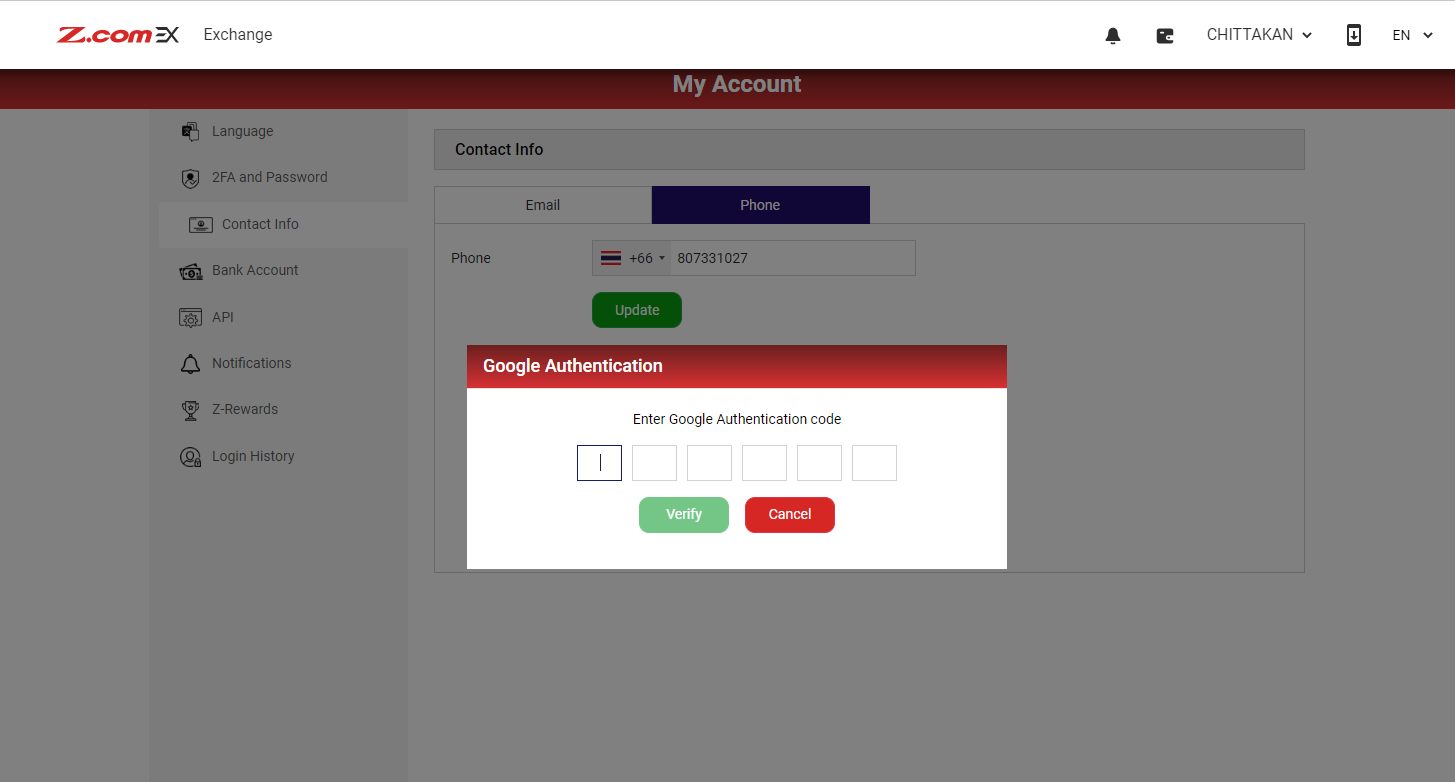The image size is (1455, 782).
Task: Select the API gear icon in sidebar
Action: (190, 317)
